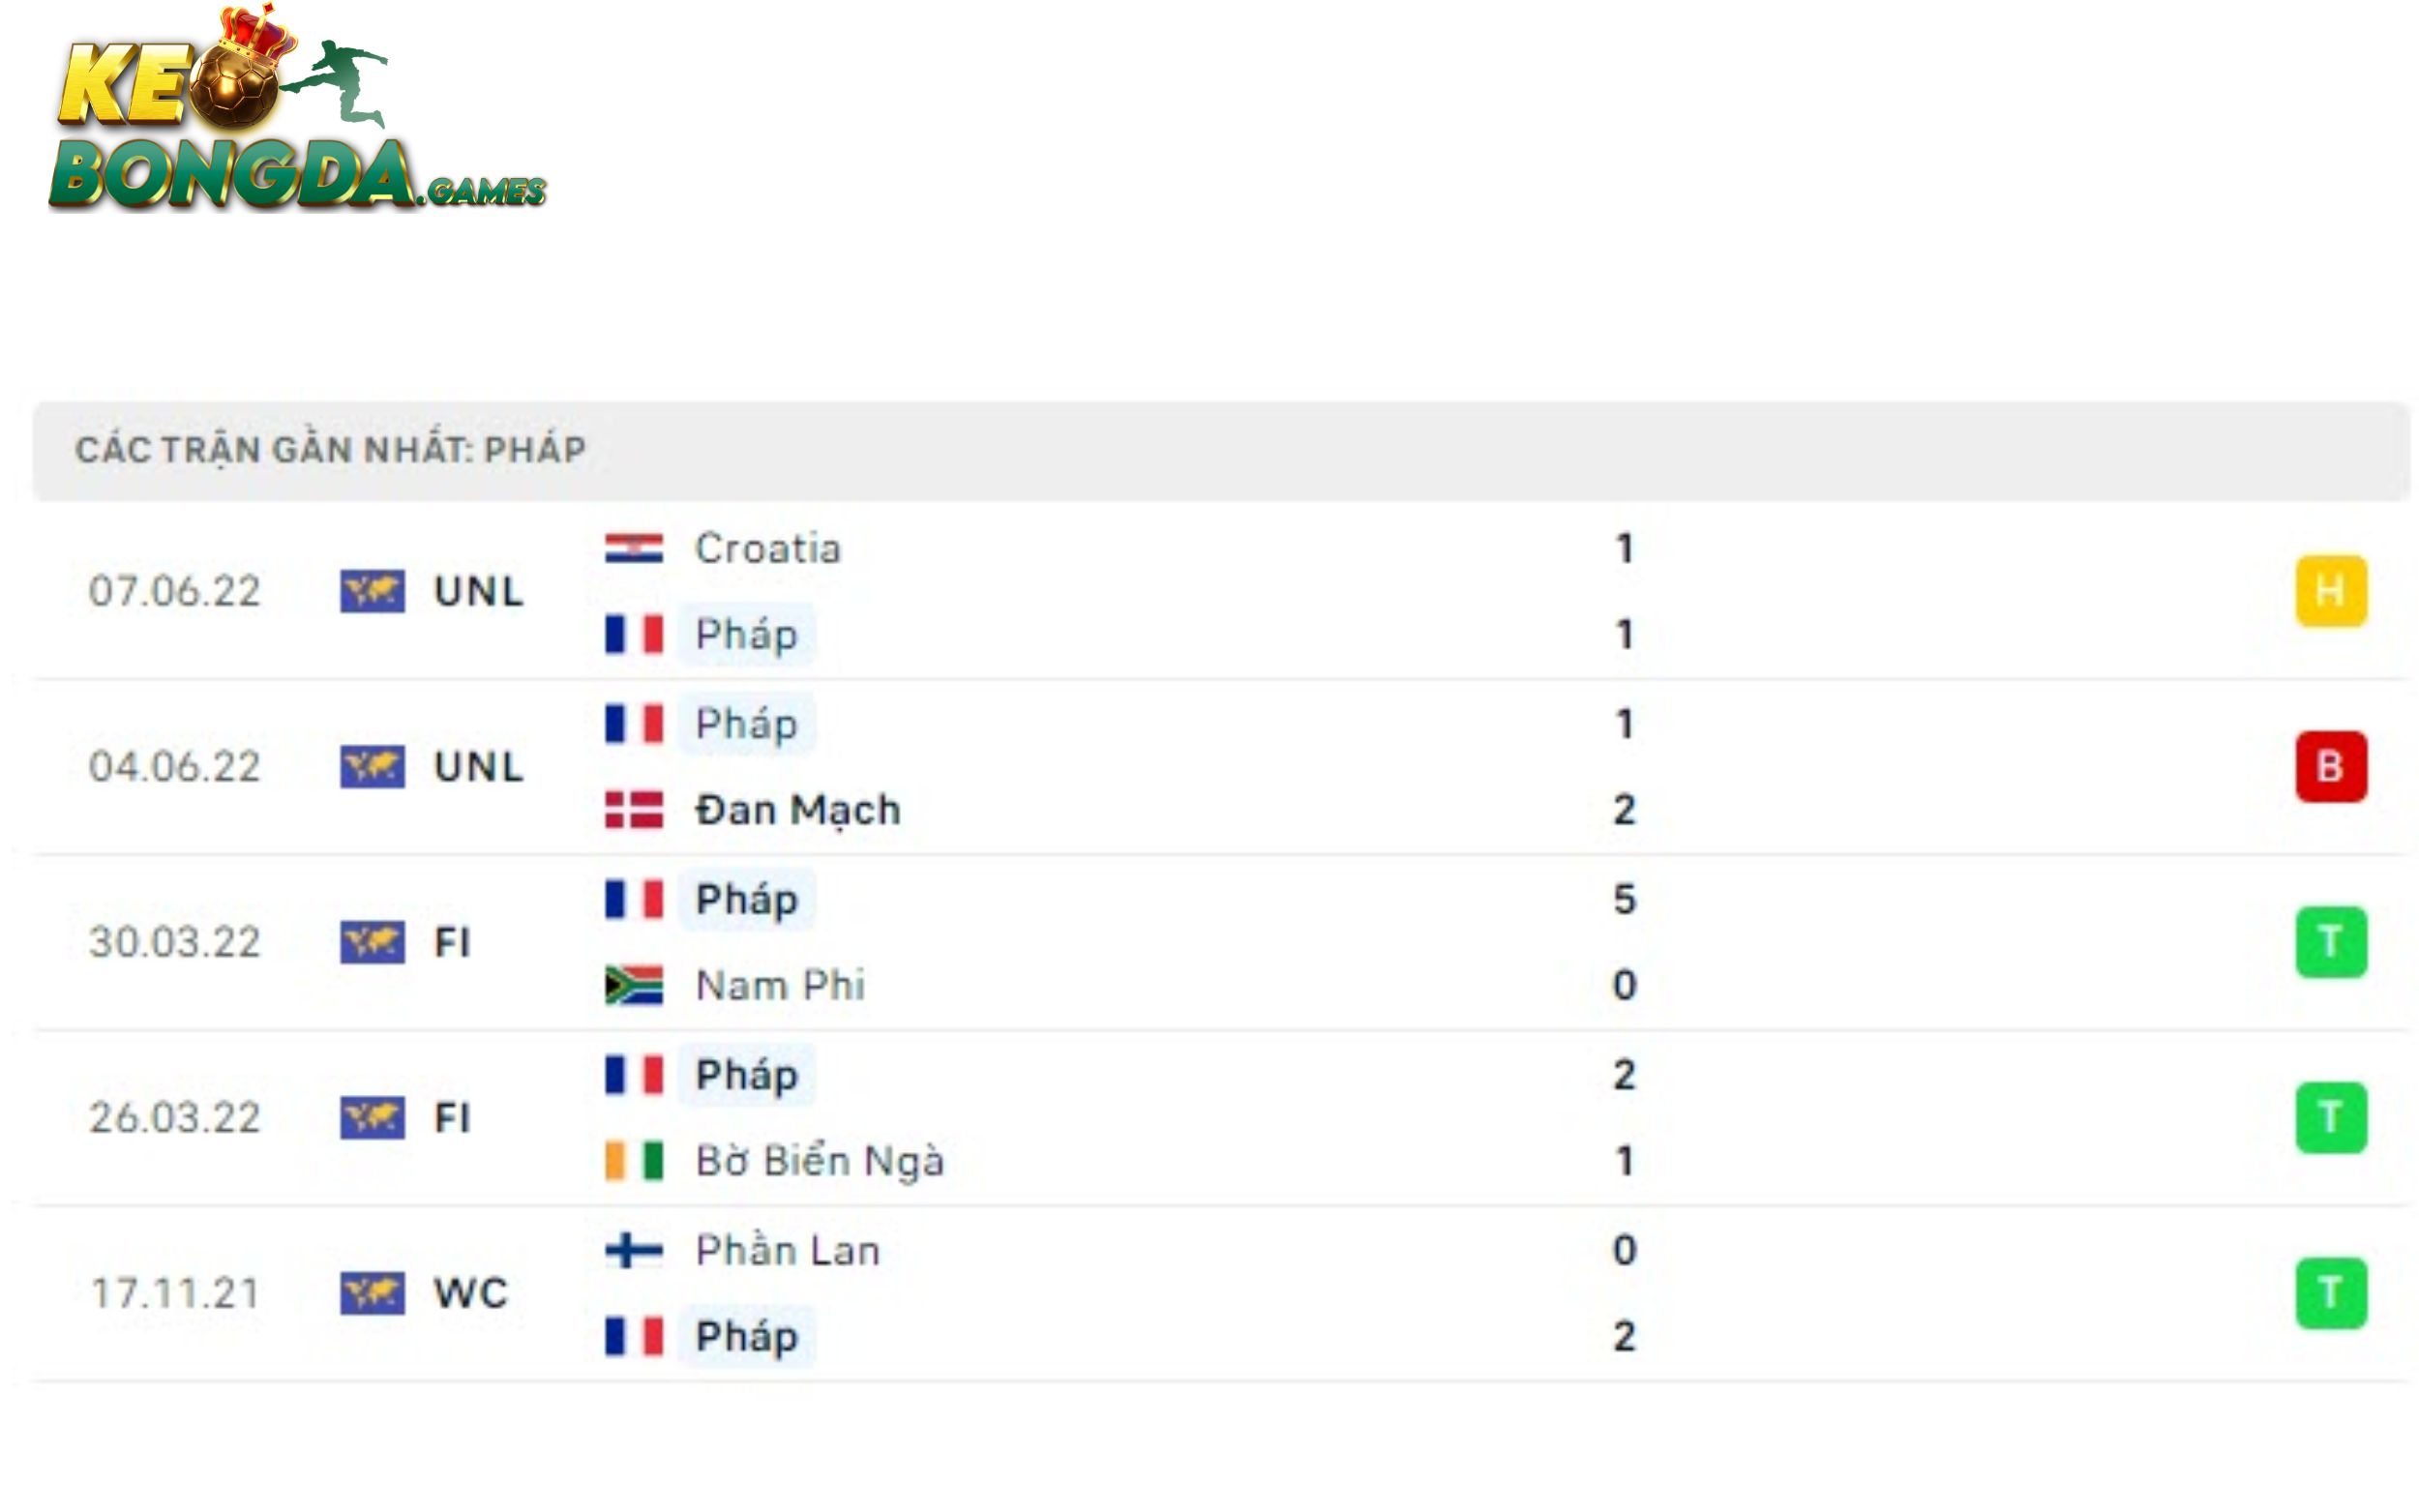Open the Phần Lan team link
Screen dimensions: 2419x1512
pos(788,1250)
